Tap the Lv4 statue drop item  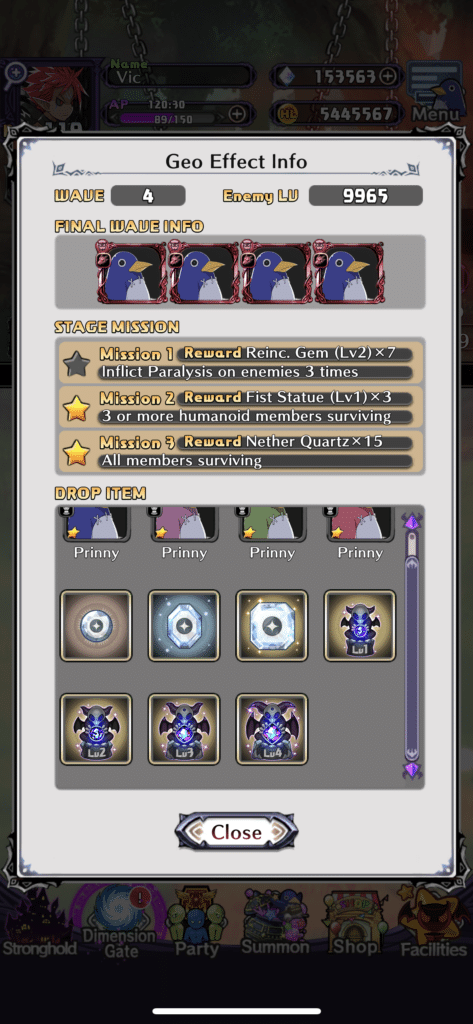[x=272, y=729]
